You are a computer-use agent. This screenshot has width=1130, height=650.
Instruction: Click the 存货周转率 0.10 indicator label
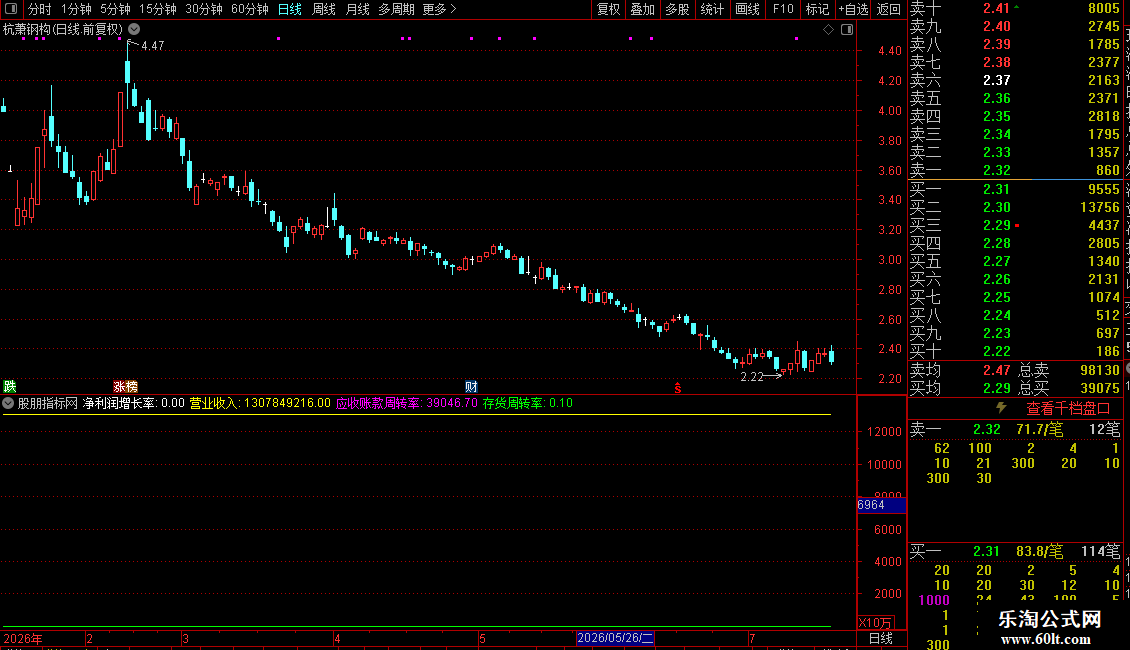528,404
